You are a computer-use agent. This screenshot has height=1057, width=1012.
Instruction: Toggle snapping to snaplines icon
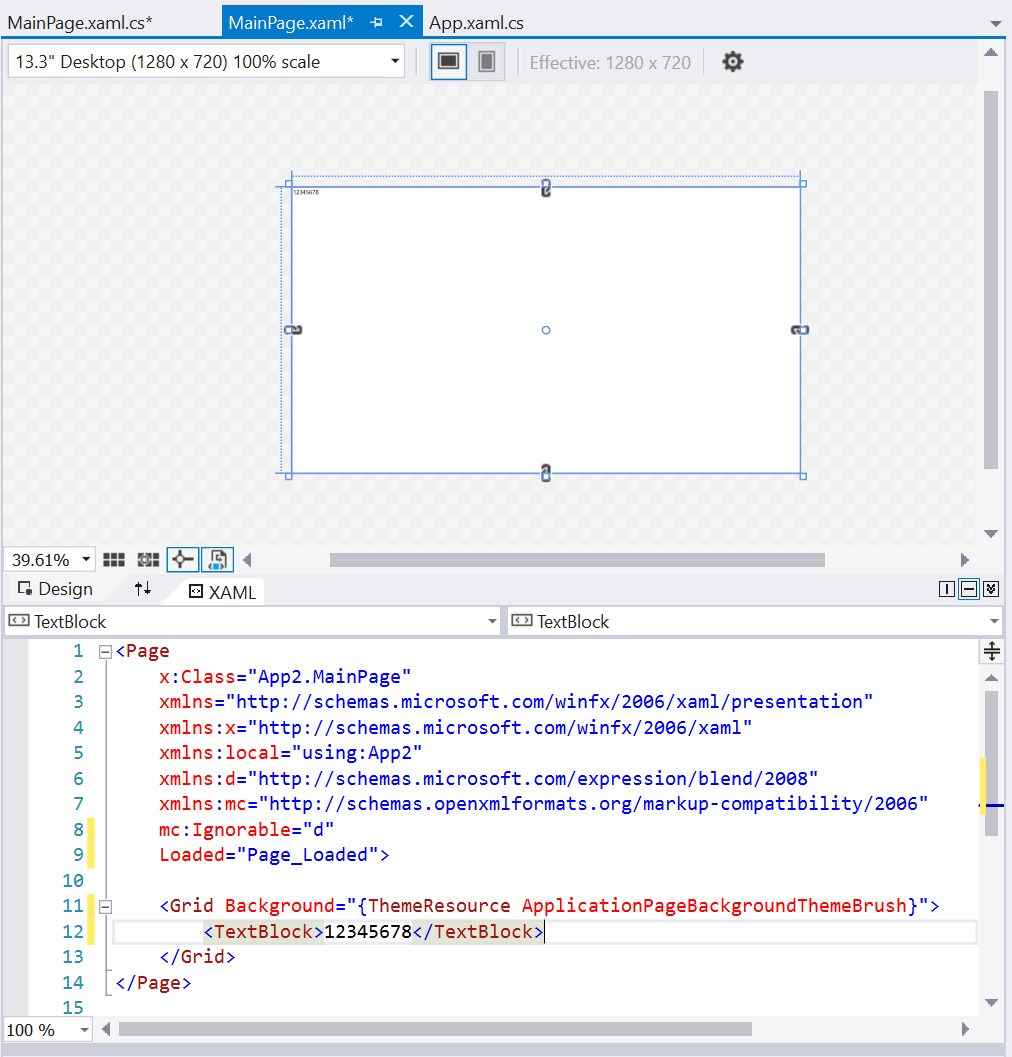pyautogui.click(x=182, y=560)
